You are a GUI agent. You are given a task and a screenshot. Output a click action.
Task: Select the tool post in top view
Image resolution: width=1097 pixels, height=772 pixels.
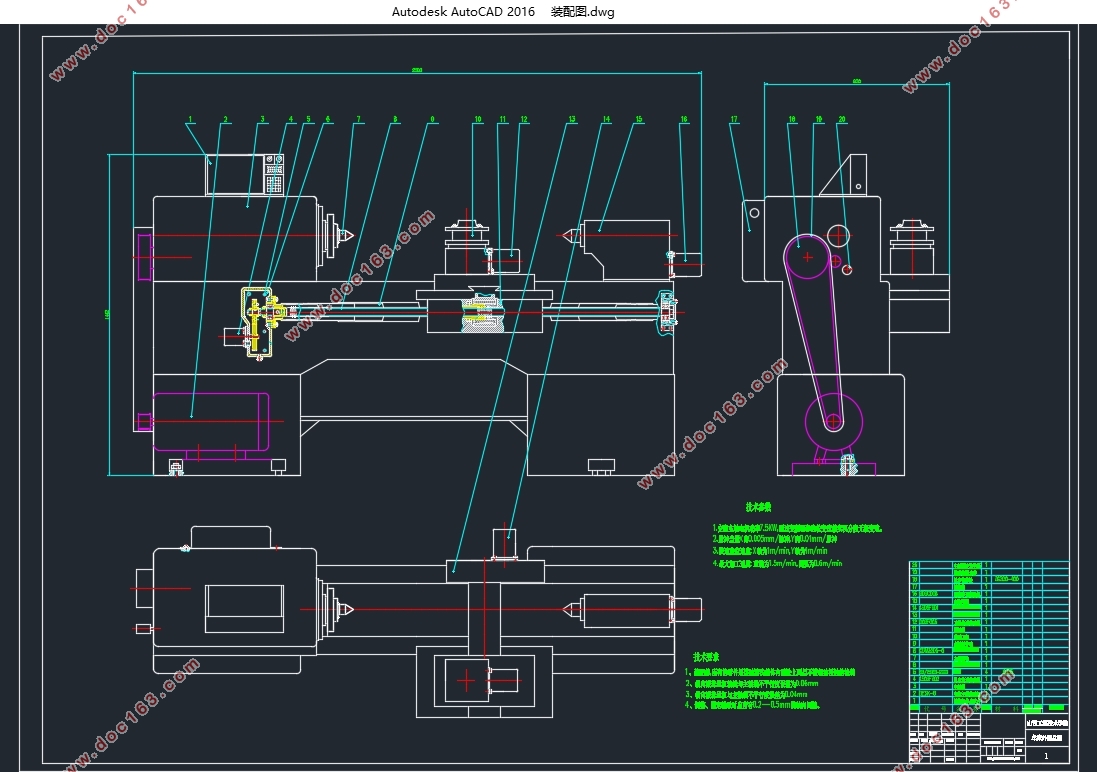click(504, 545)
